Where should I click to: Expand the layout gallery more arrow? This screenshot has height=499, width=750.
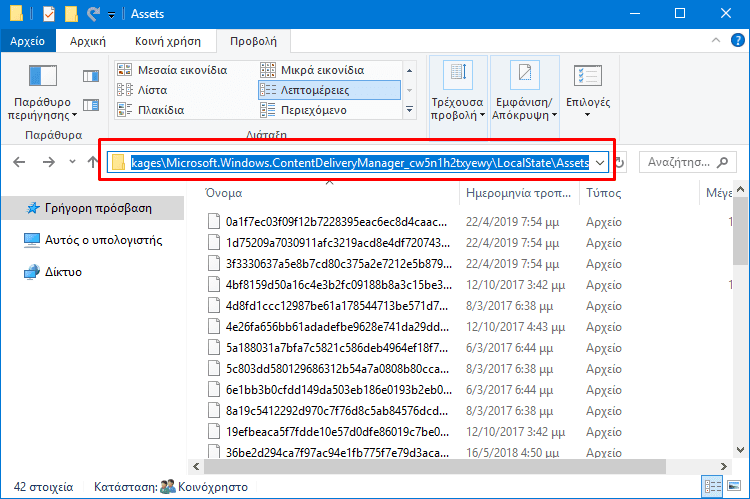click(x=409, y=110)
